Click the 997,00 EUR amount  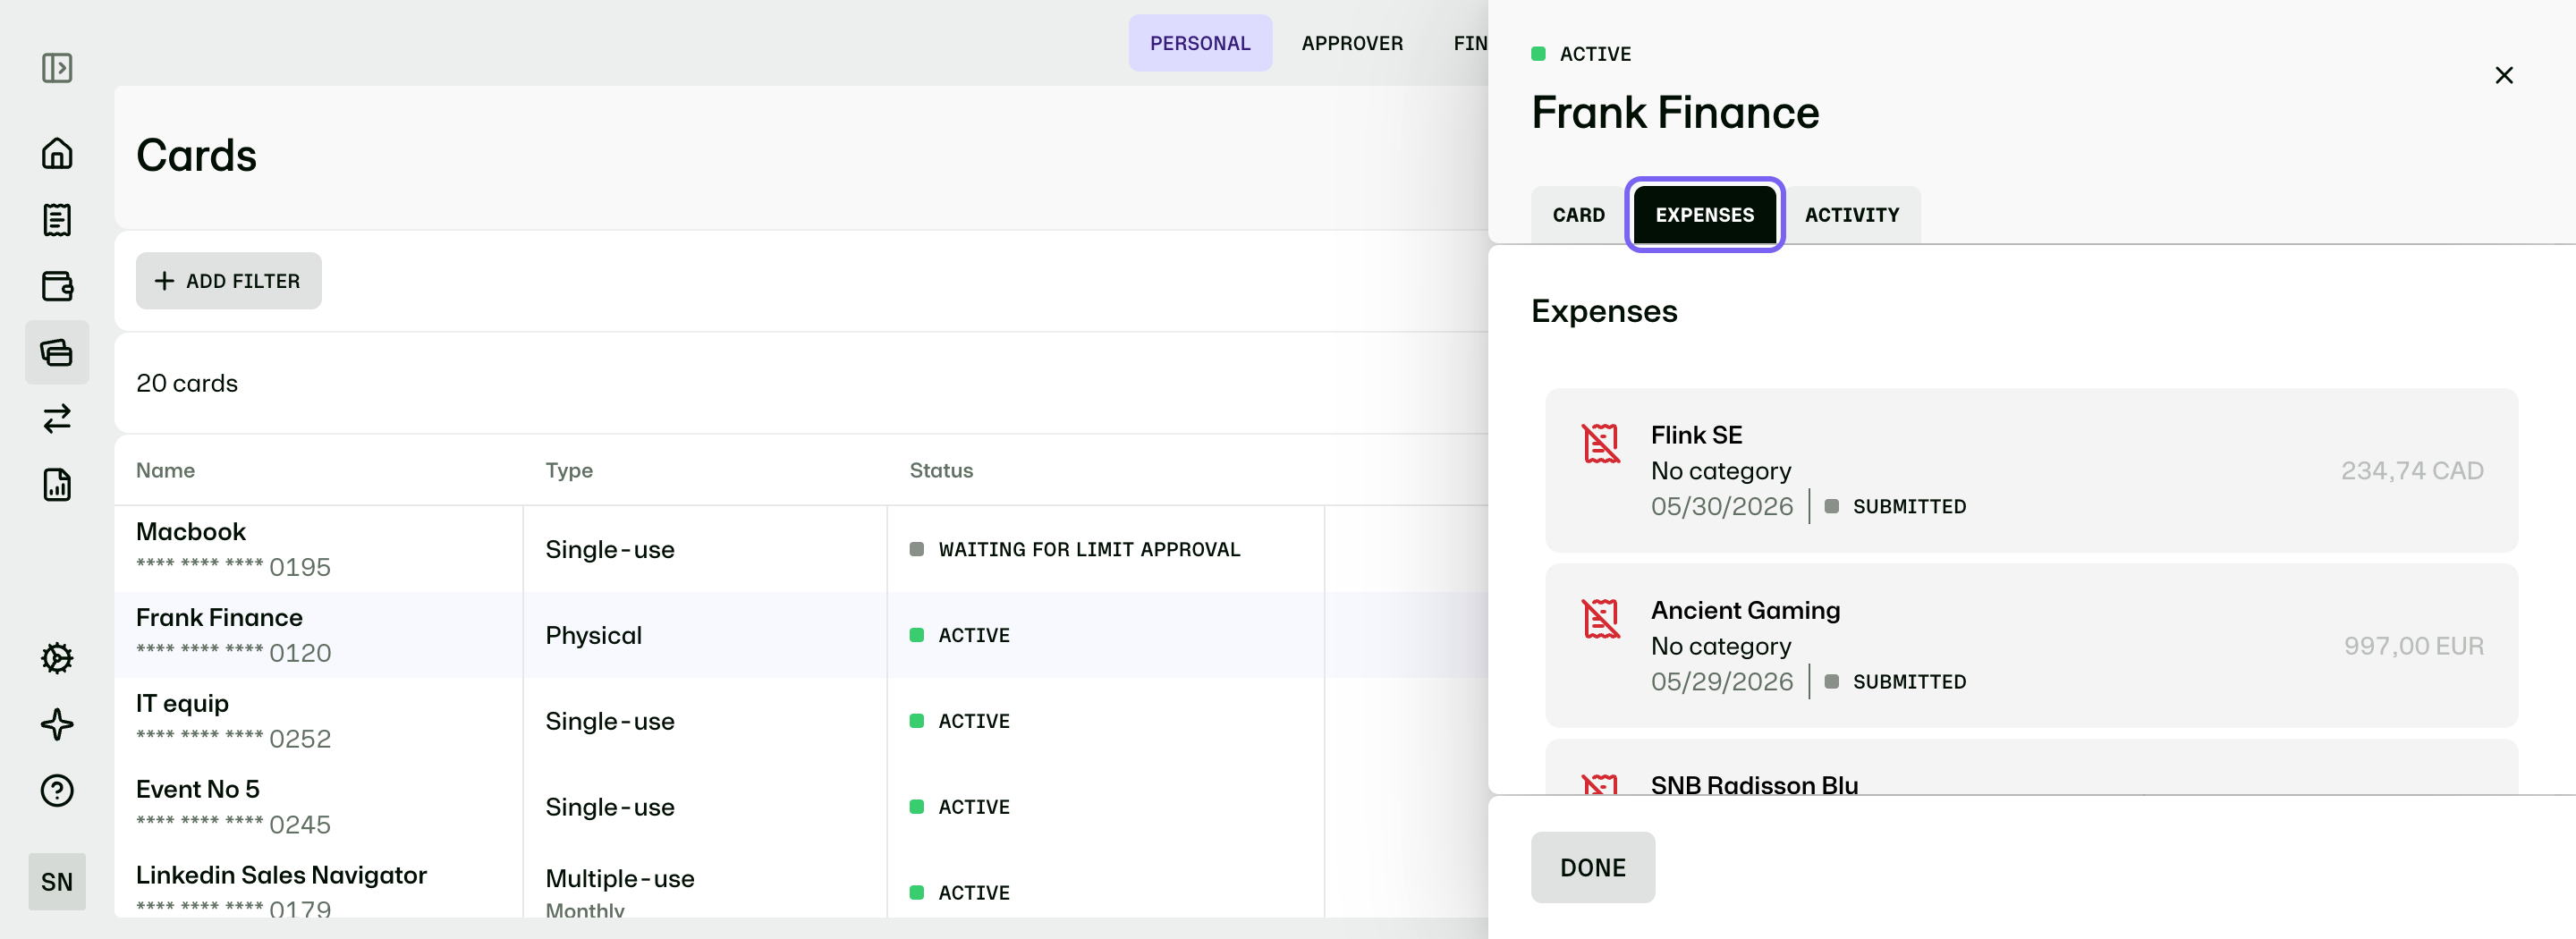coord(2414,645)
